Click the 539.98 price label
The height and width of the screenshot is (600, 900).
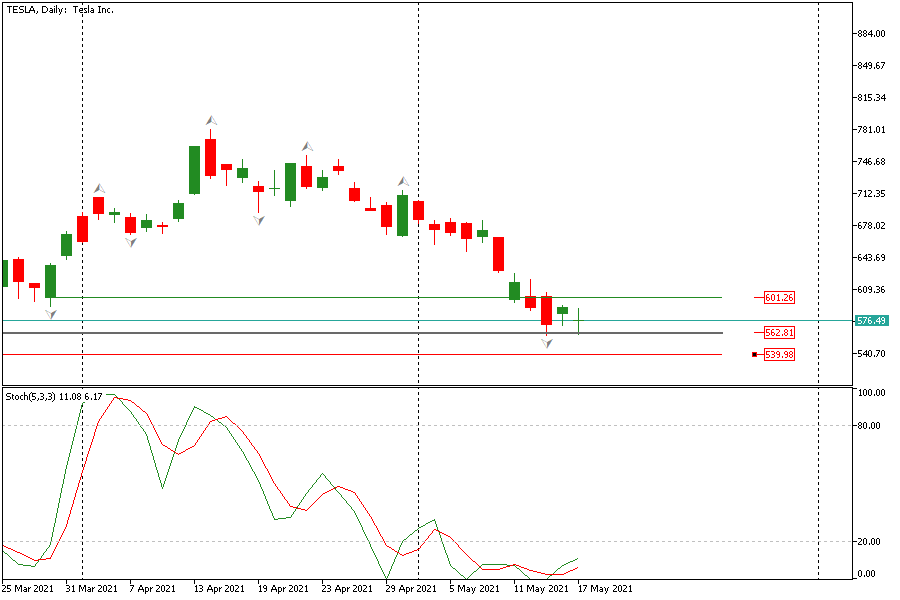tap(779, 355)
